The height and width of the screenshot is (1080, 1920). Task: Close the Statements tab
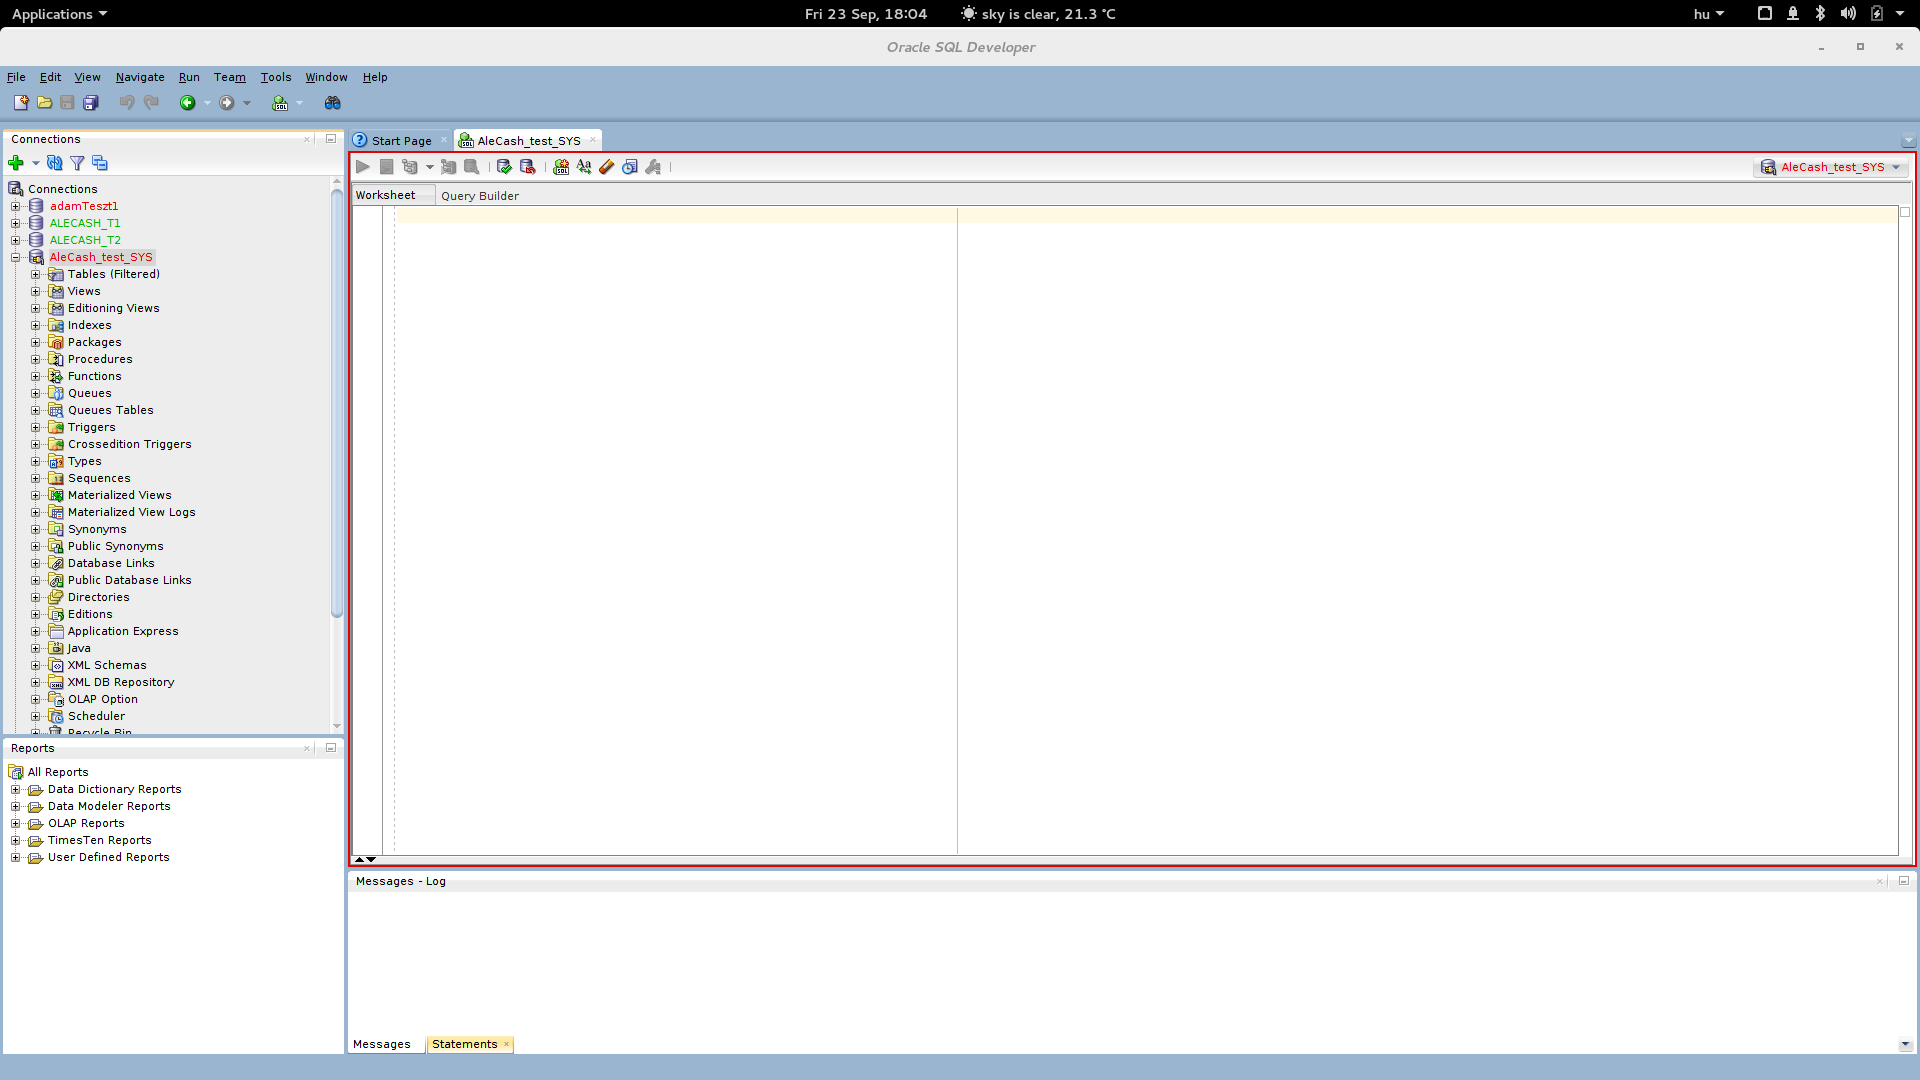click(x=507, y=1044)
